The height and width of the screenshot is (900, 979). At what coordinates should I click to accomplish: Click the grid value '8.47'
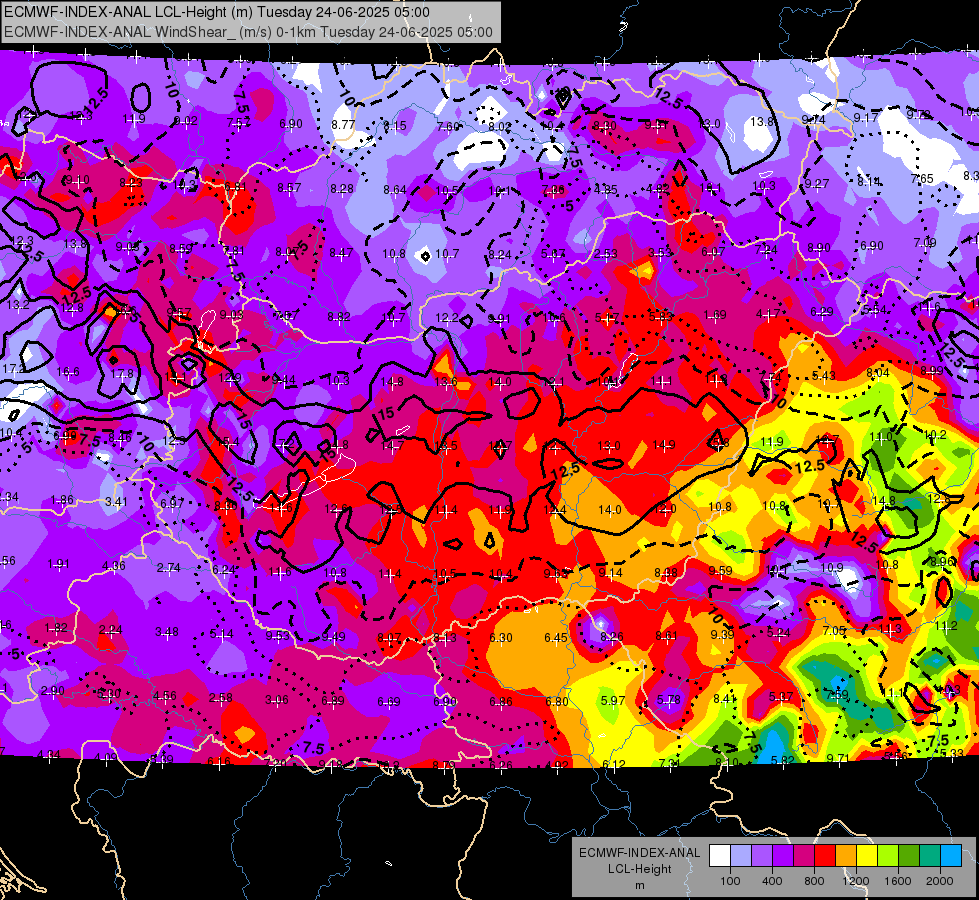click(341, 252)
